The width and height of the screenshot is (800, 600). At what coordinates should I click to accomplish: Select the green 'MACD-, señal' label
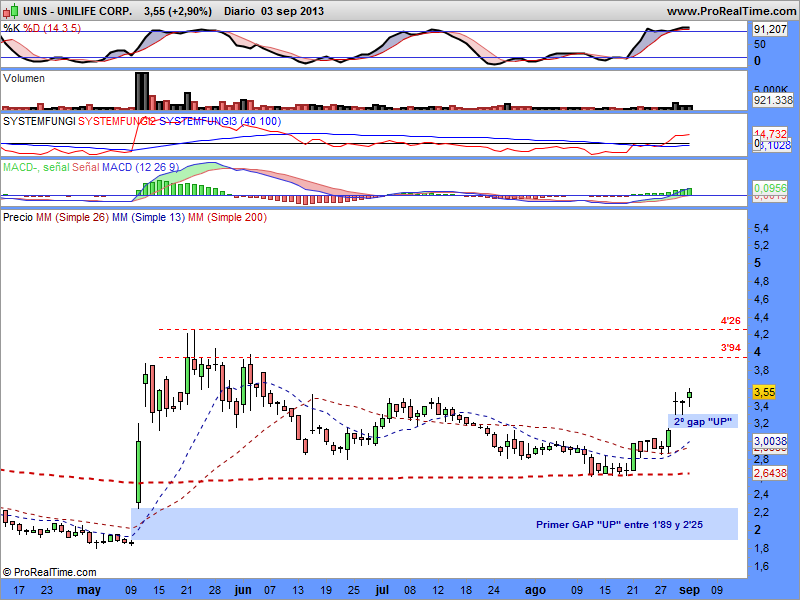[36, 167]
